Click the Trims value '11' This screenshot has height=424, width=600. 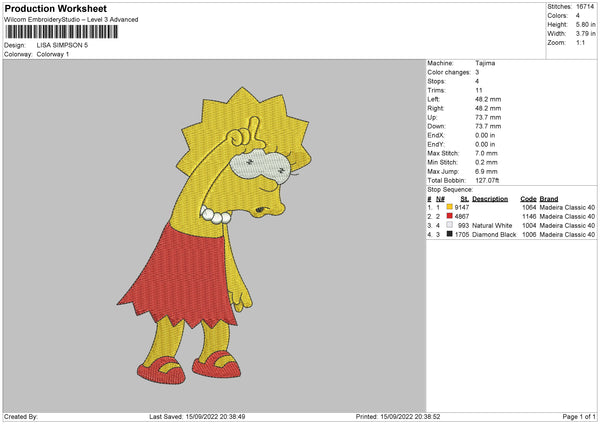[479, 90]
